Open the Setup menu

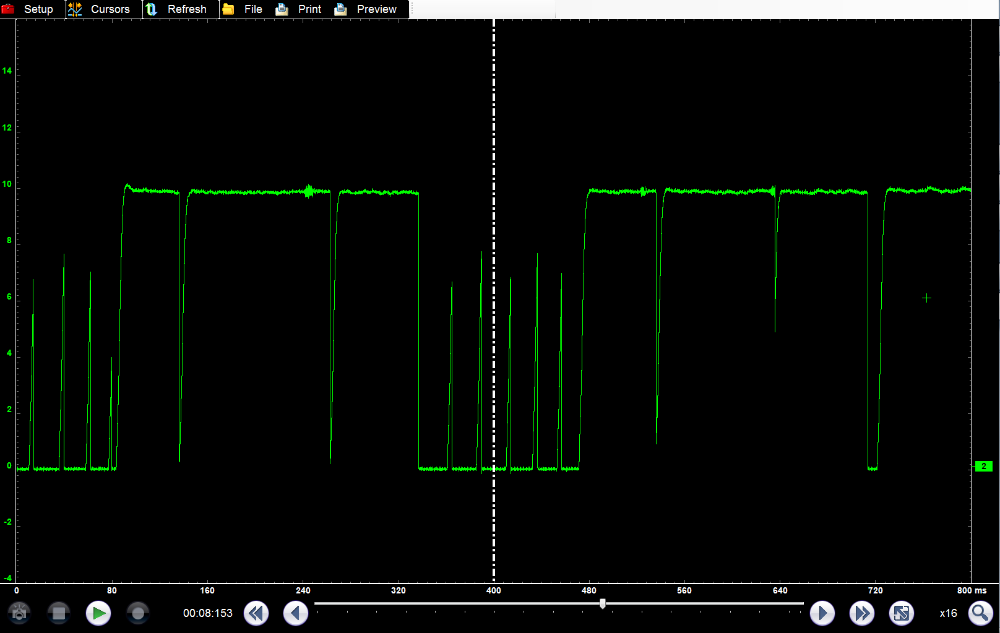point(38,9)
